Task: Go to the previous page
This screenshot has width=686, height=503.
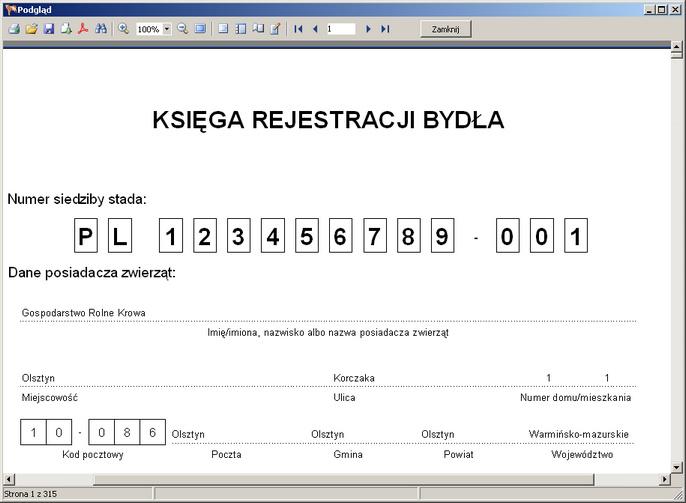Action: pos(315,29)
